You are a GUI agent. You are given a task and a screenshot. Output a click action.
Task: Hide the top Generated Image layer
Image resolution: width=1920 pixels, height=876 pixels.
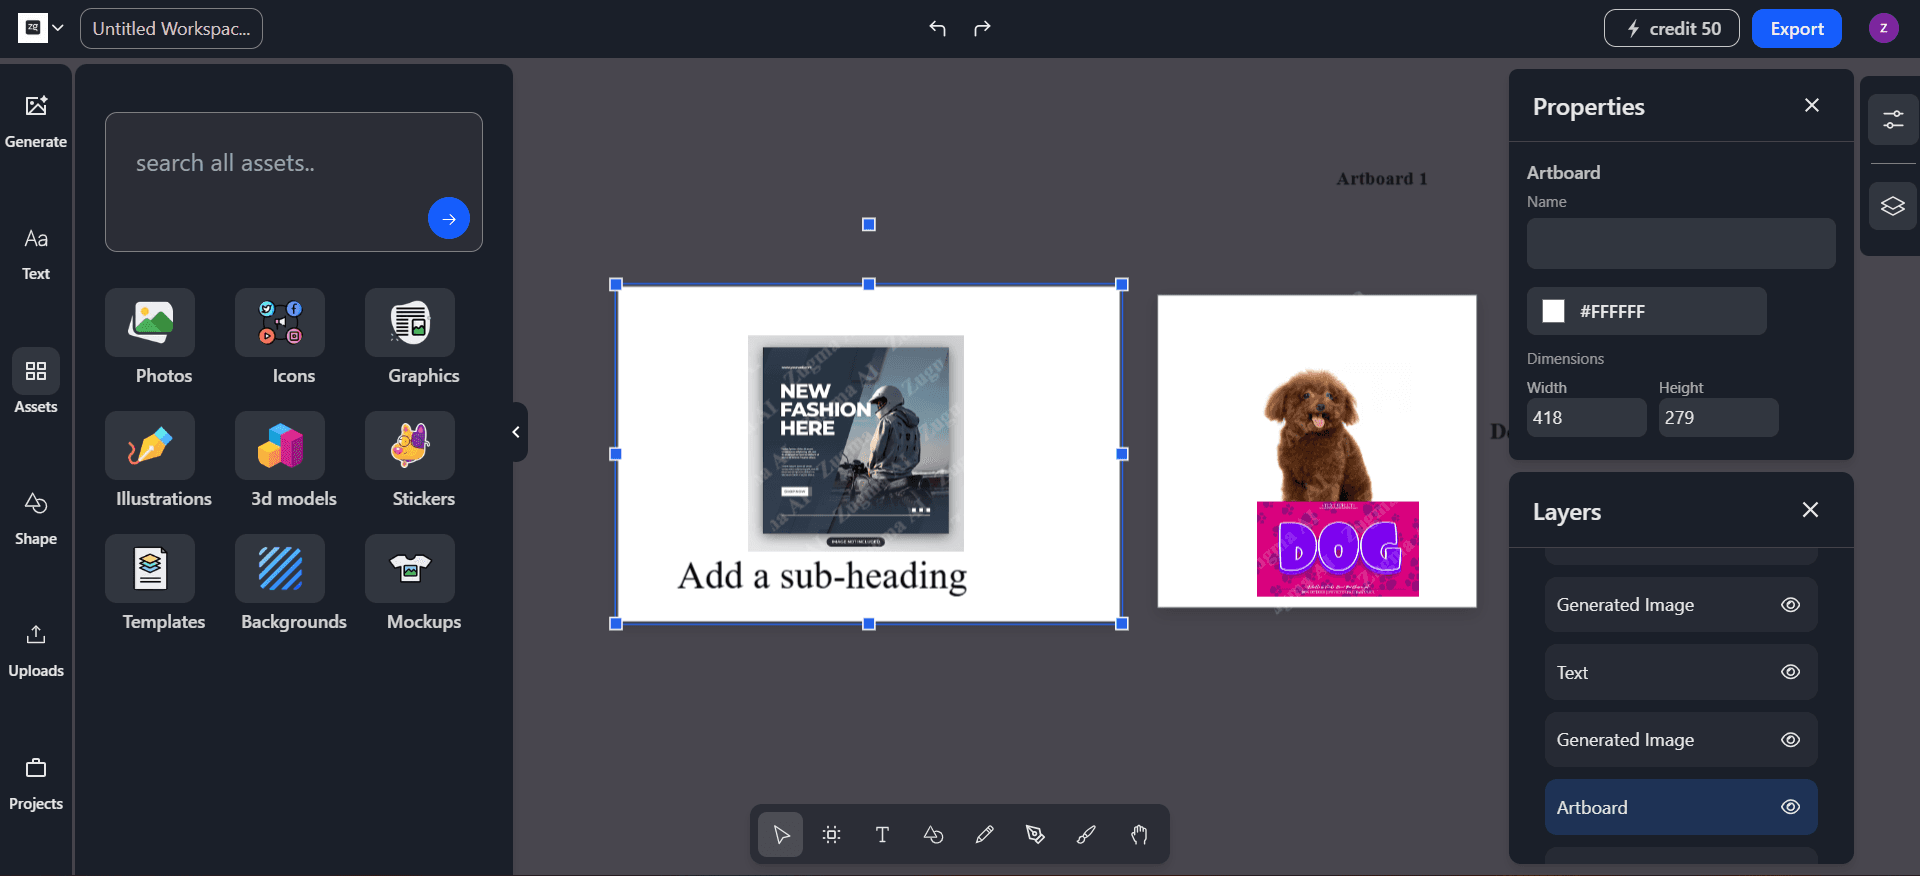point(1790,605)
